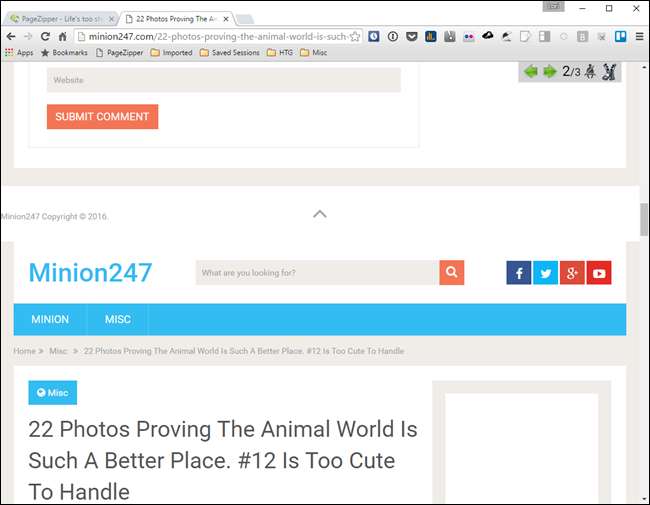Open the YouTube social icon
Viewport: 650px width, 505px height.
[599, 273]
